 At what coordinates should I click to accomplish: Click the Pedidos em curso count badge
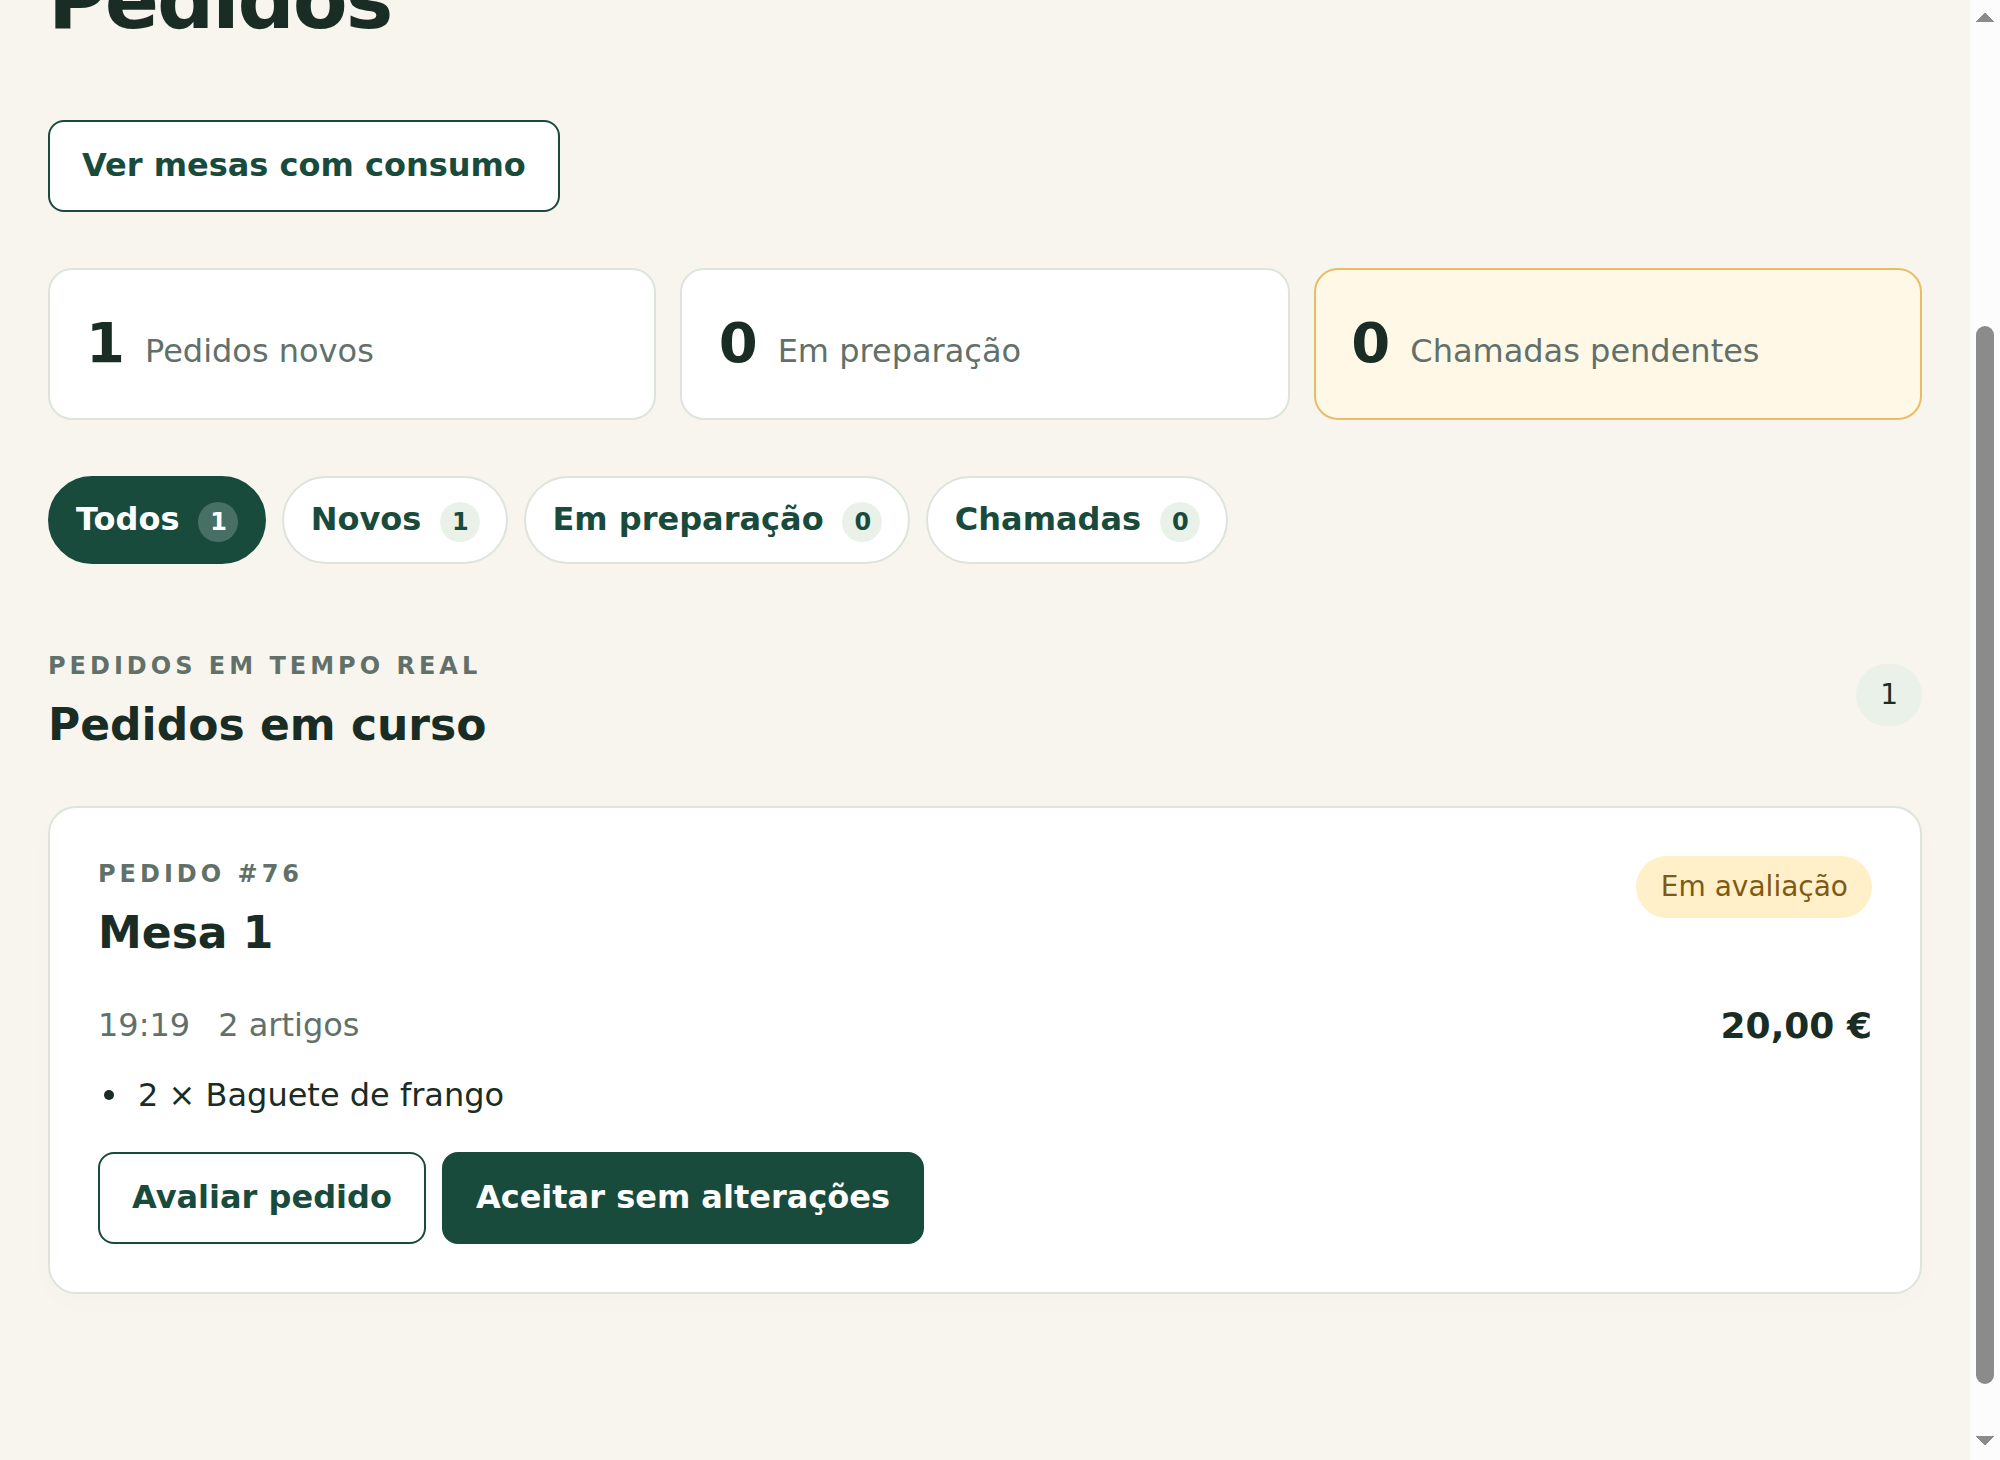(x=1889, y=695)
